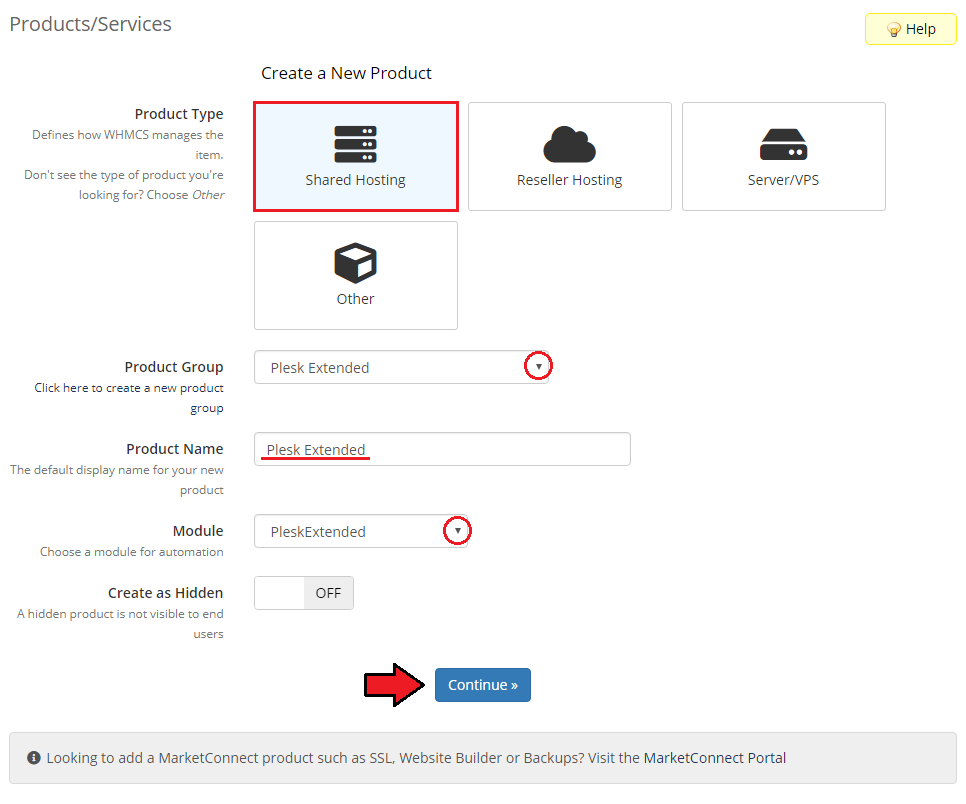
Task: Click the Create as Hidden label
Action: point(166,593)
